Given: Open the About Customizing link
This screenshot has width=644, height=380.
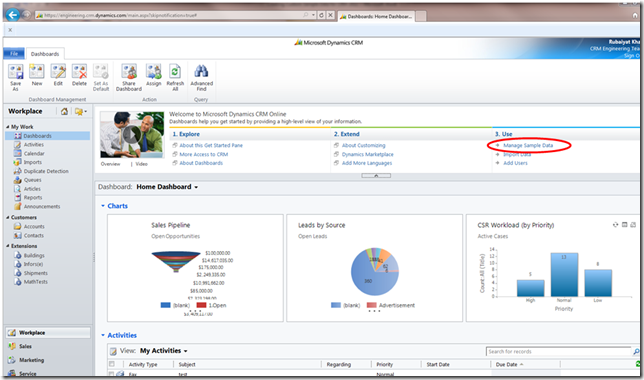Looking at the screenshot, I should pyautogui.click(x=363, y=145).
